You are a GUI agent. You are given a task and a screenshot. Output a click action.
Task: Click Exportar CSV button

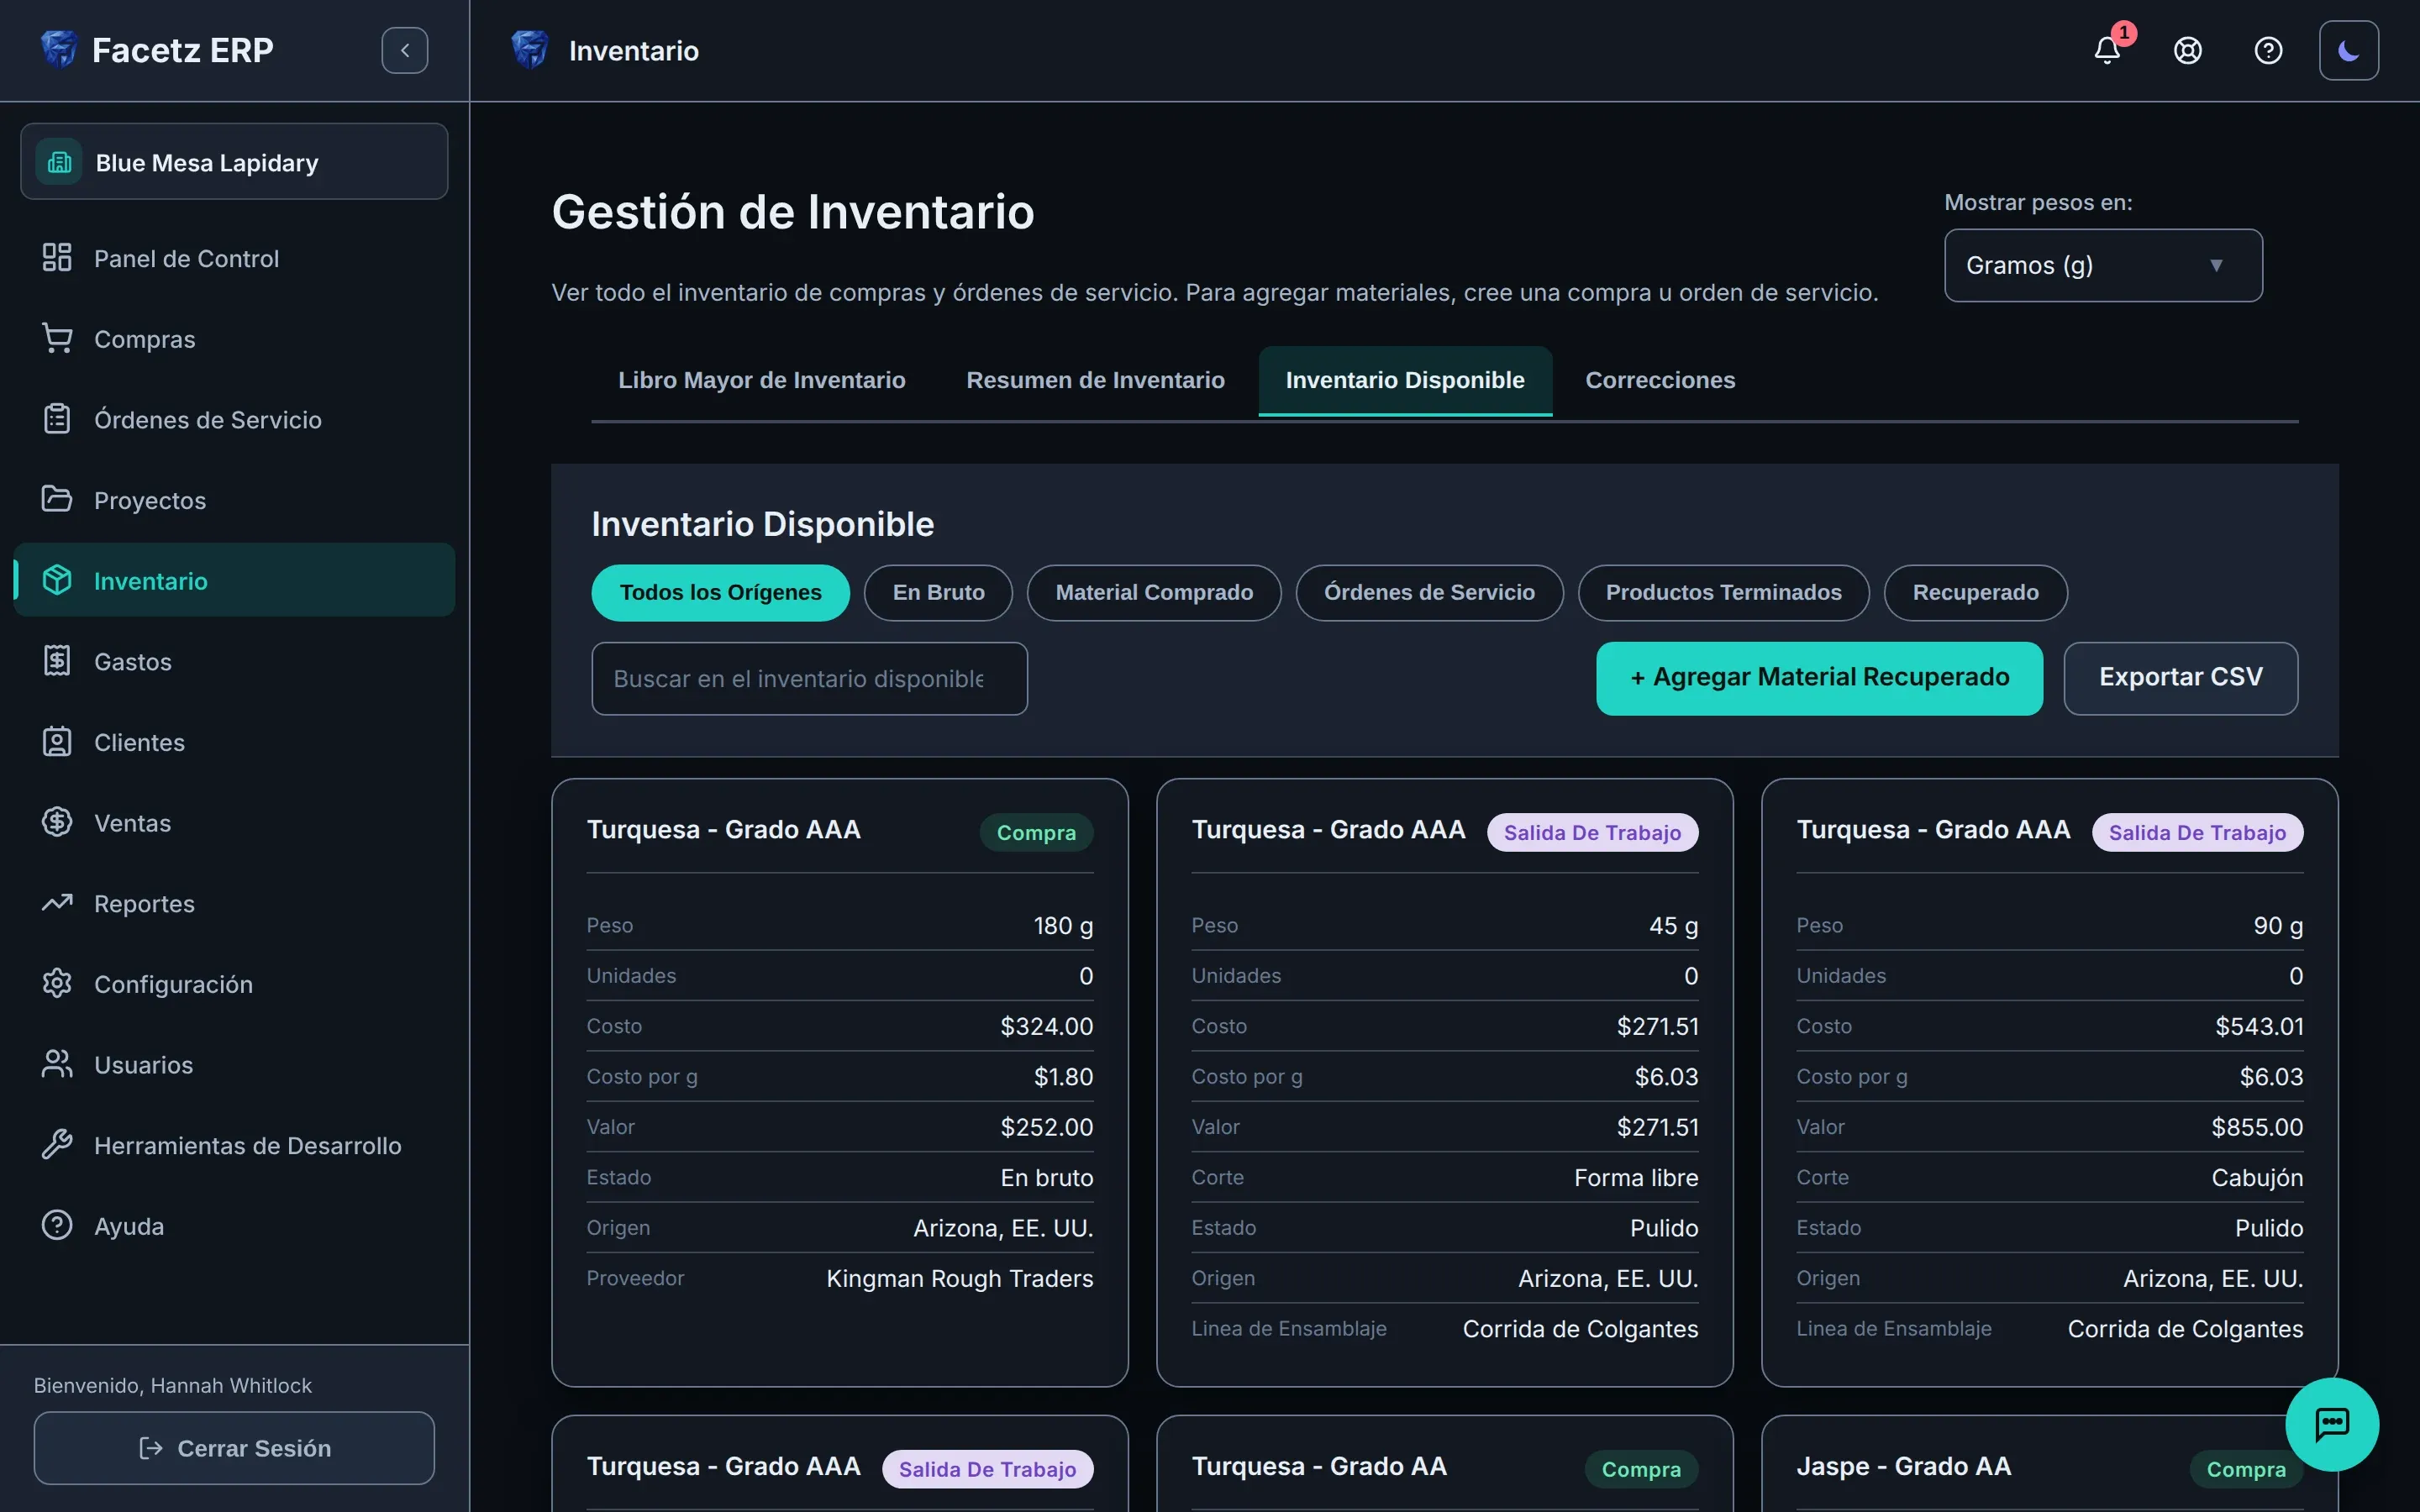(2180, 678)
